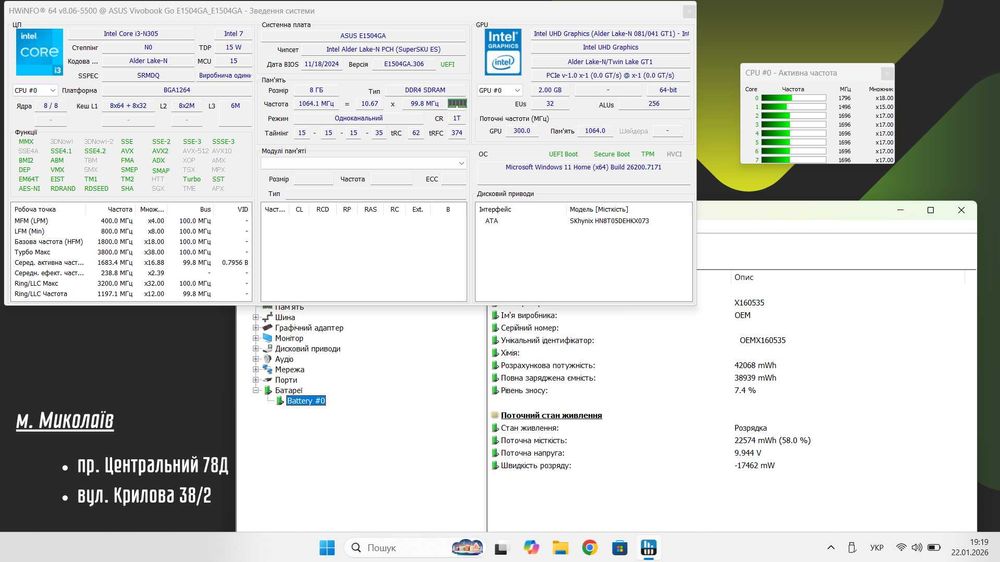Click the Intel Core i3-N305 name field
The image size is (1000, 562).
[x=131, y=34]
